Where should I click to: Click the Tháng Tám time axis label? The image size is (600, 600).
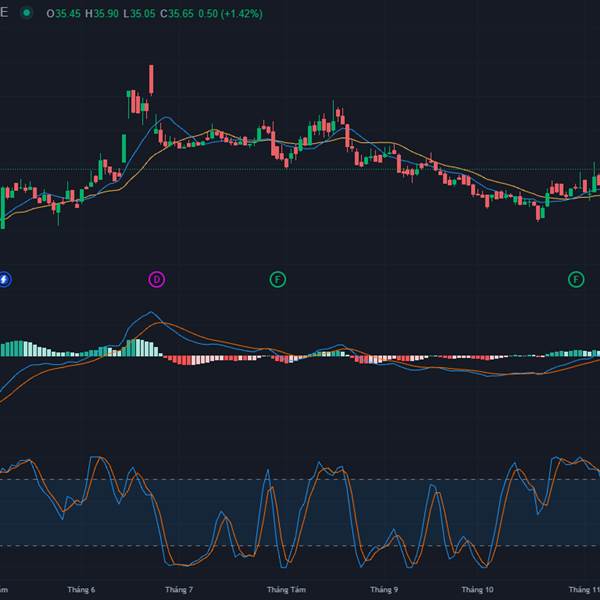284,590
